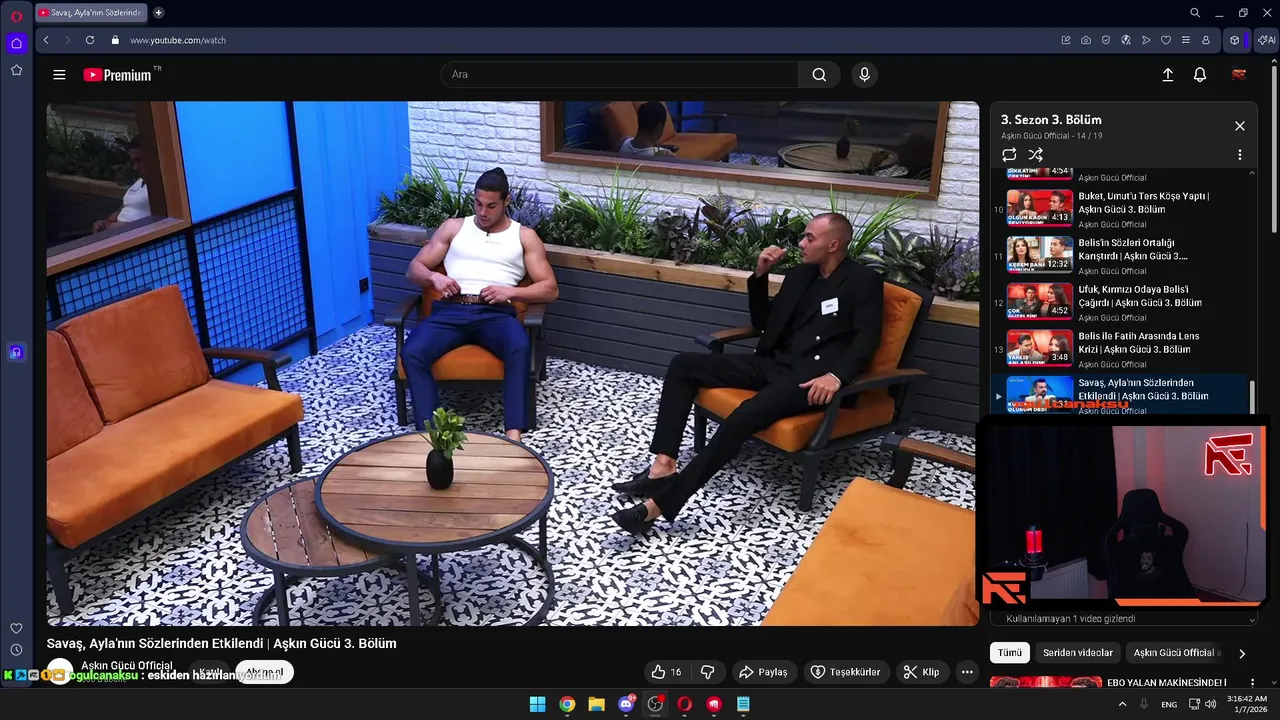Click the Paylaş share button
Viewport: 1280px width, 720px height.
(764, 672)
